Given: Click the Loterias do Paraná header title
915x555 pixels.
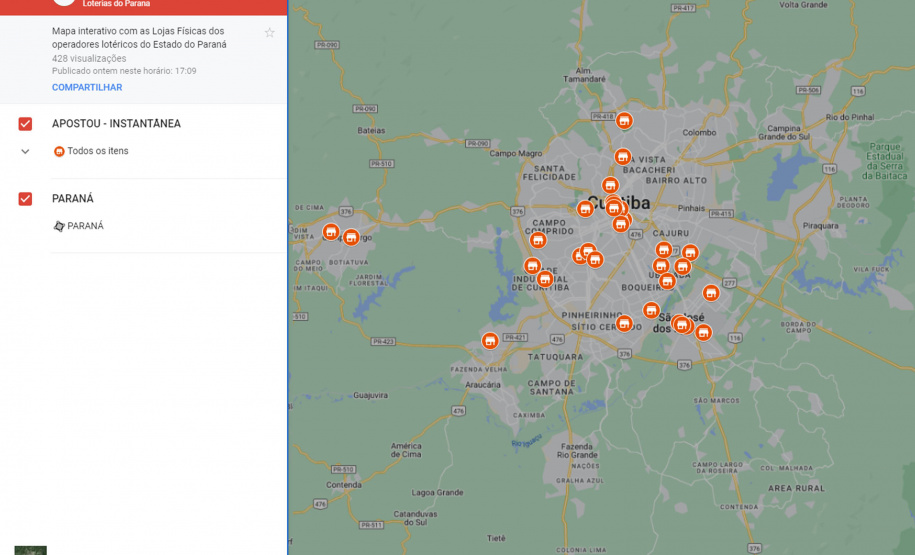Looking at the screenshot, I should click(116, 4).
